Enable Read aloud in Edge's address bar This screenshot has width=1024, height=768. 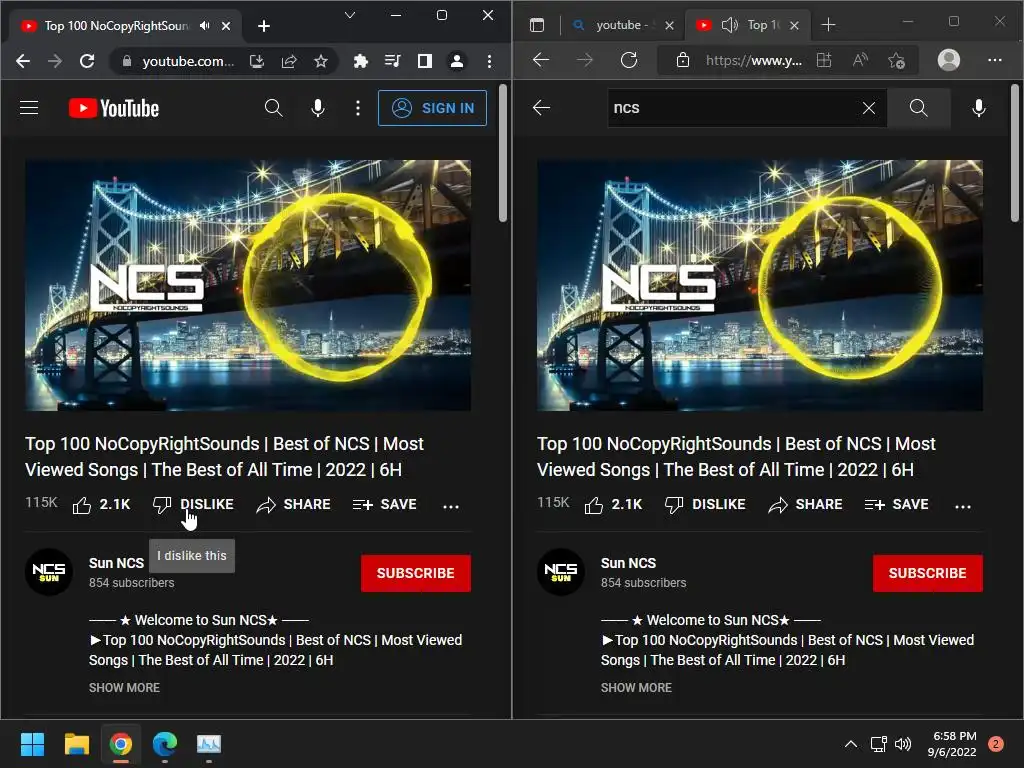(861, 61)
